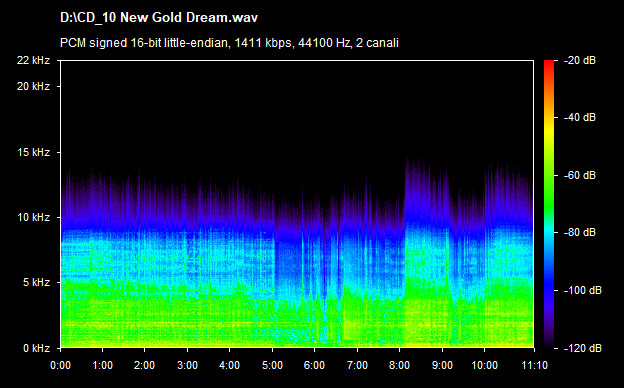Viewport: 624px width, 388px height.
Task: Click the PCM signed 16-bit format info line
Action: pyautogui.click(x=229, y=43)
